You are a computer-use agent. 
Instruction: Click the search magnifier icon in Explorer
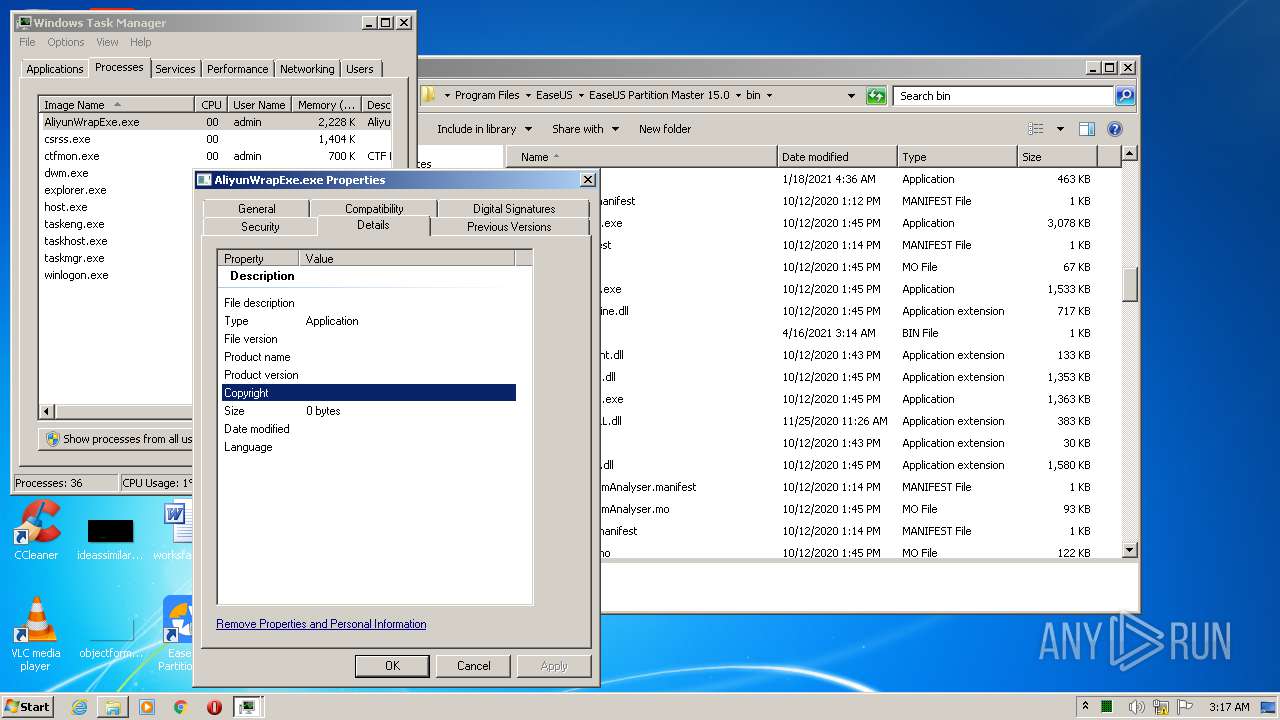tap(1125, 96)
